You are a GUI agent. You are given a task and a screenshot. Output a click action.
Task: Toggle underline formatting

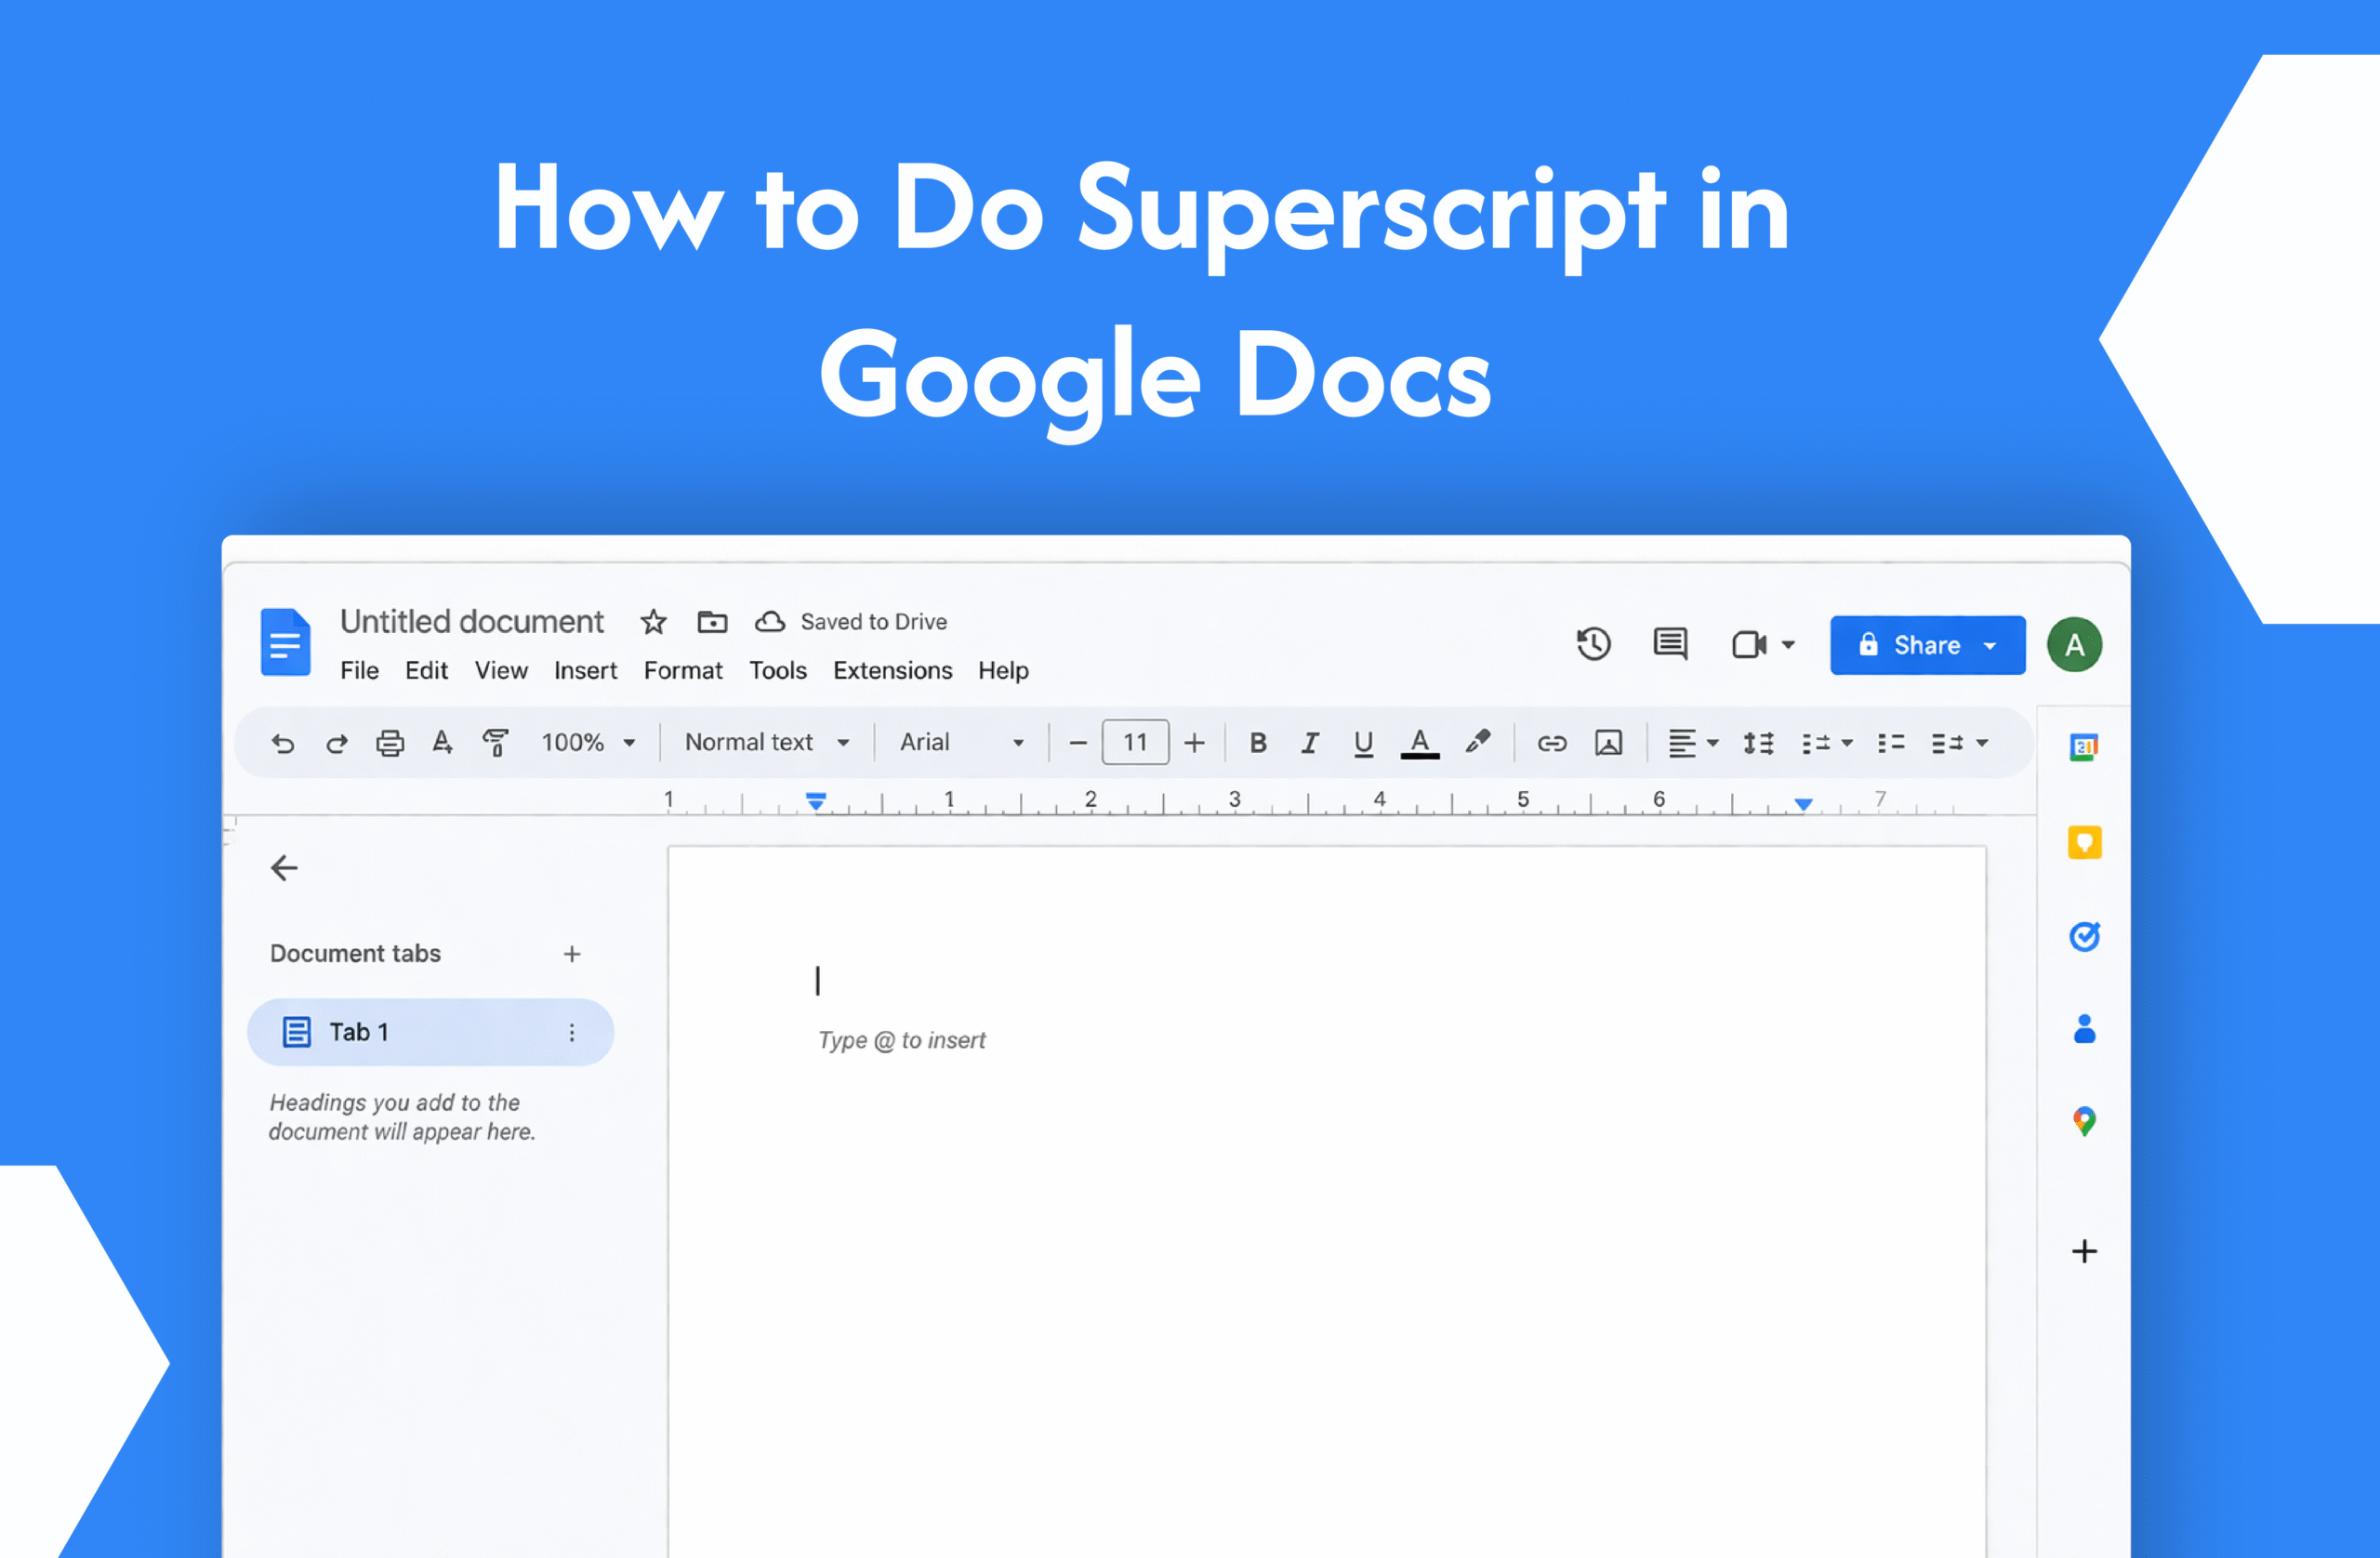point(1363,744)
